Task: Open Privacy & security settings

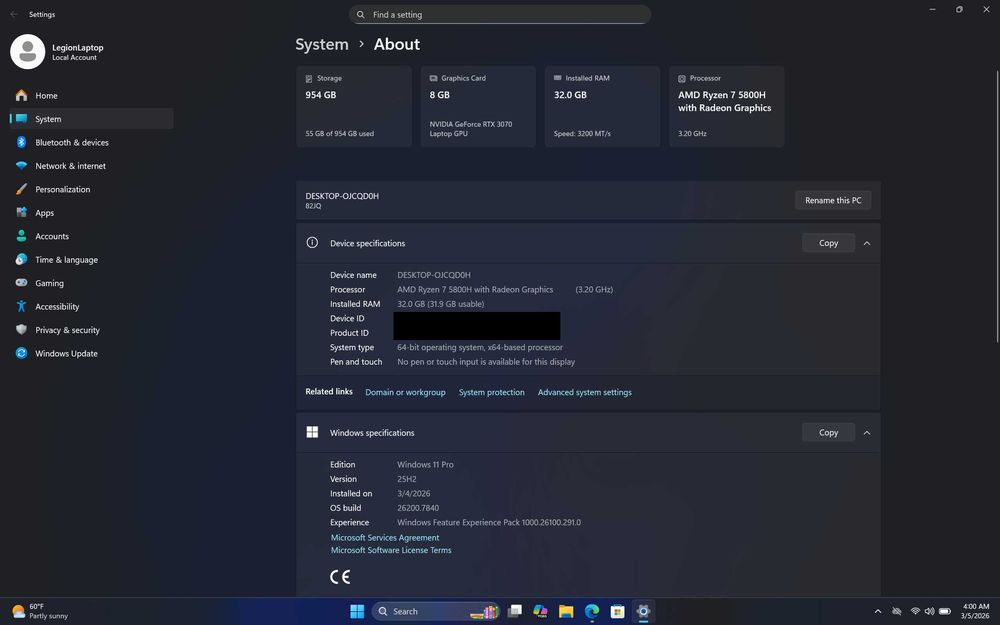Action: (91, 330)
